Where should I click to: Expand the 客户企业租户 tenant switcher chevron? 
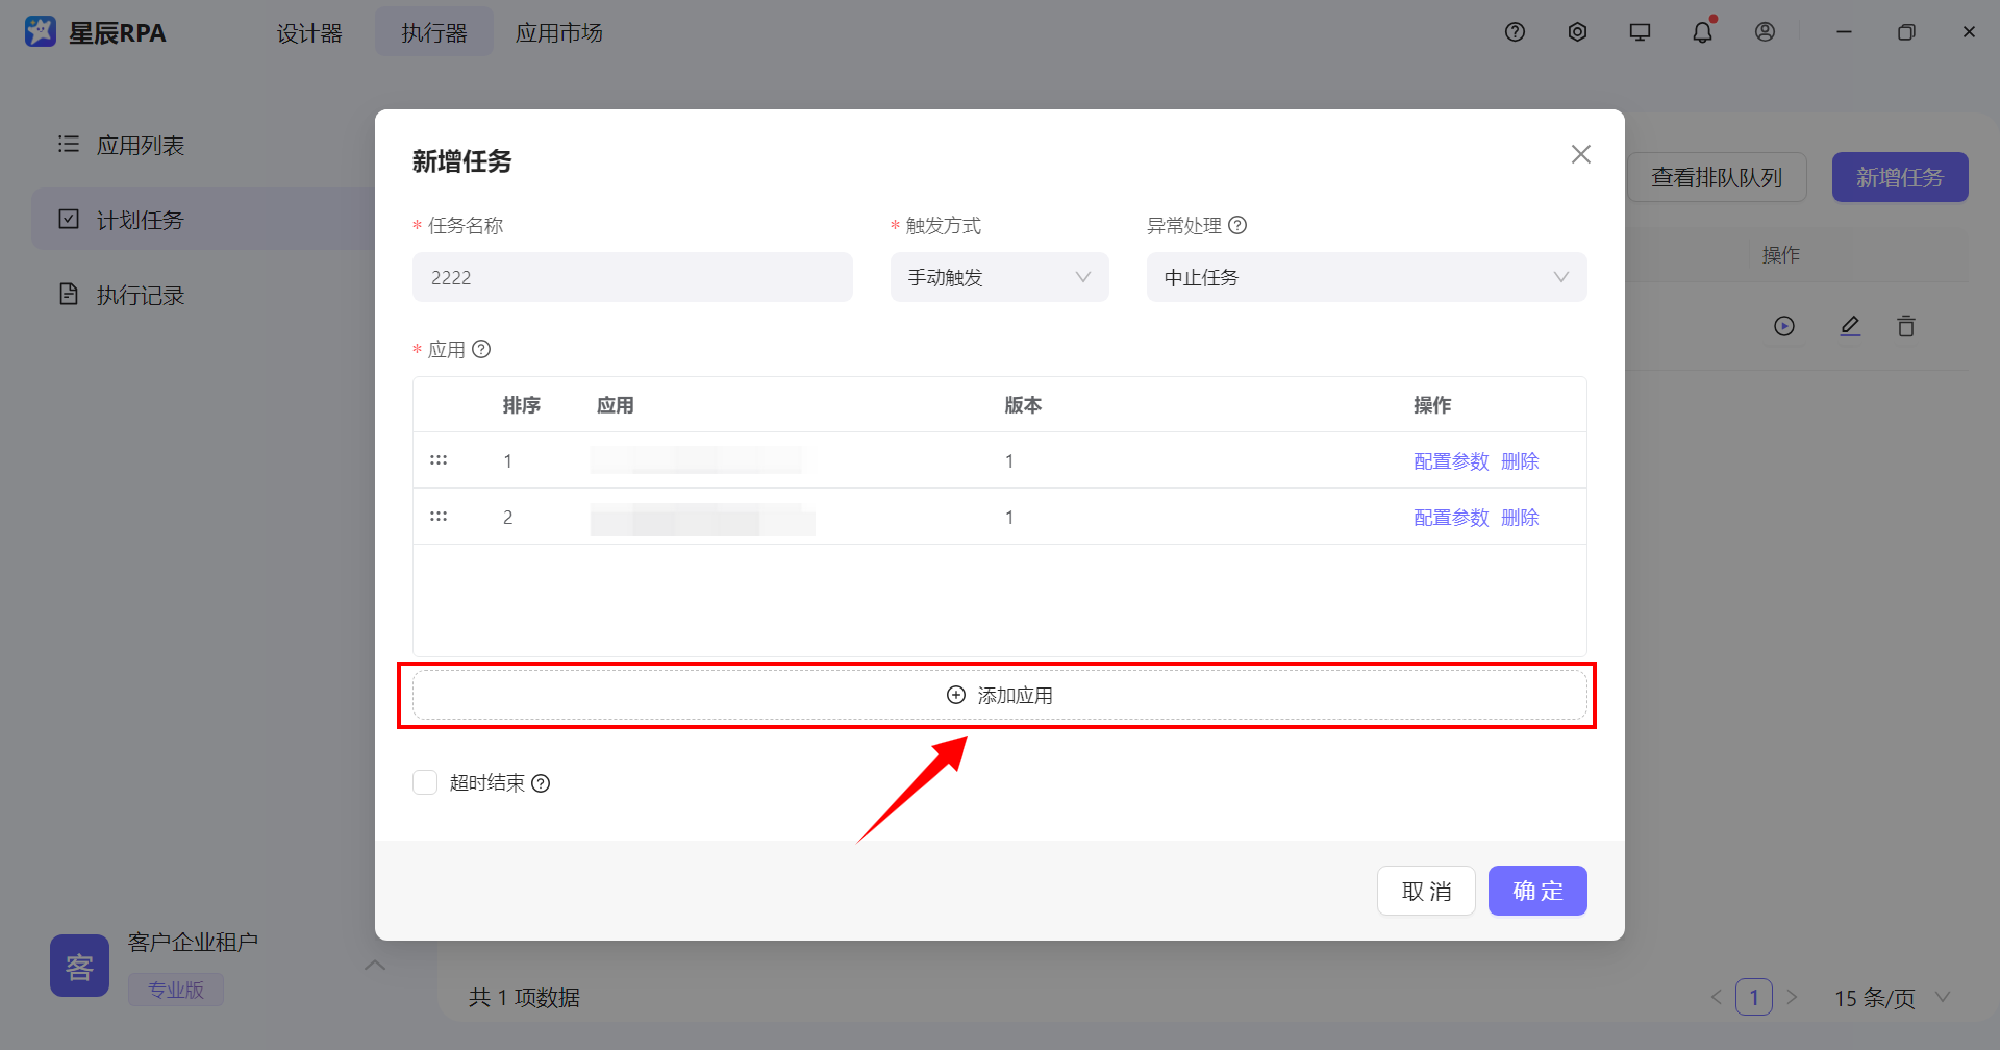tap(375, 965)
